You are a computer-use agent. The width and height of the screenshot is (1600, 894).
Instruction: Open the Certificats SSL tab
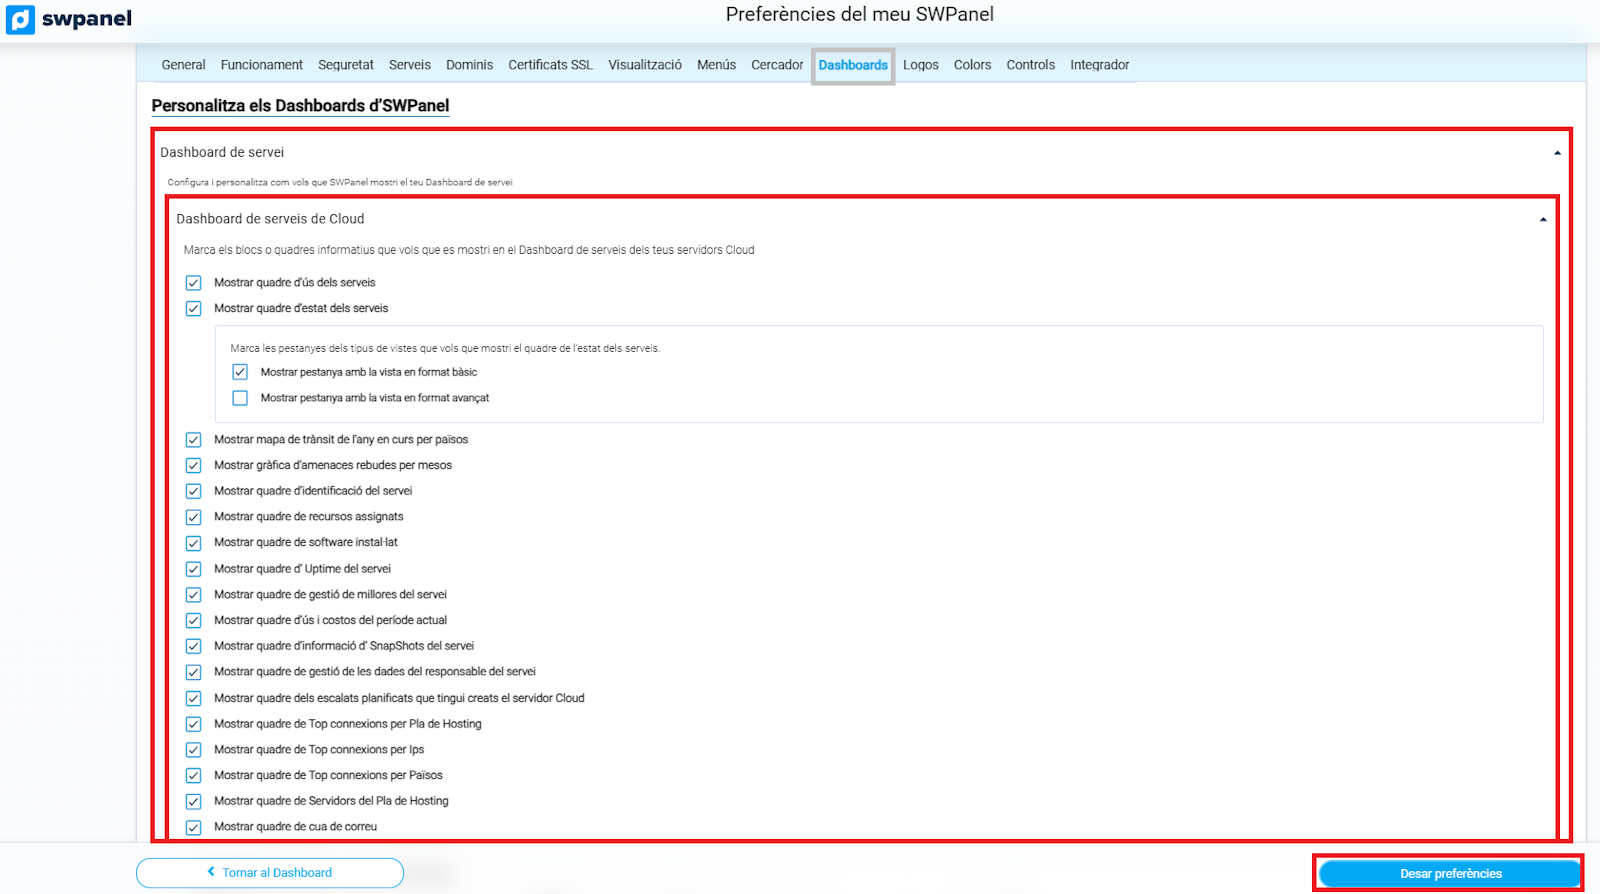[550, 65]
